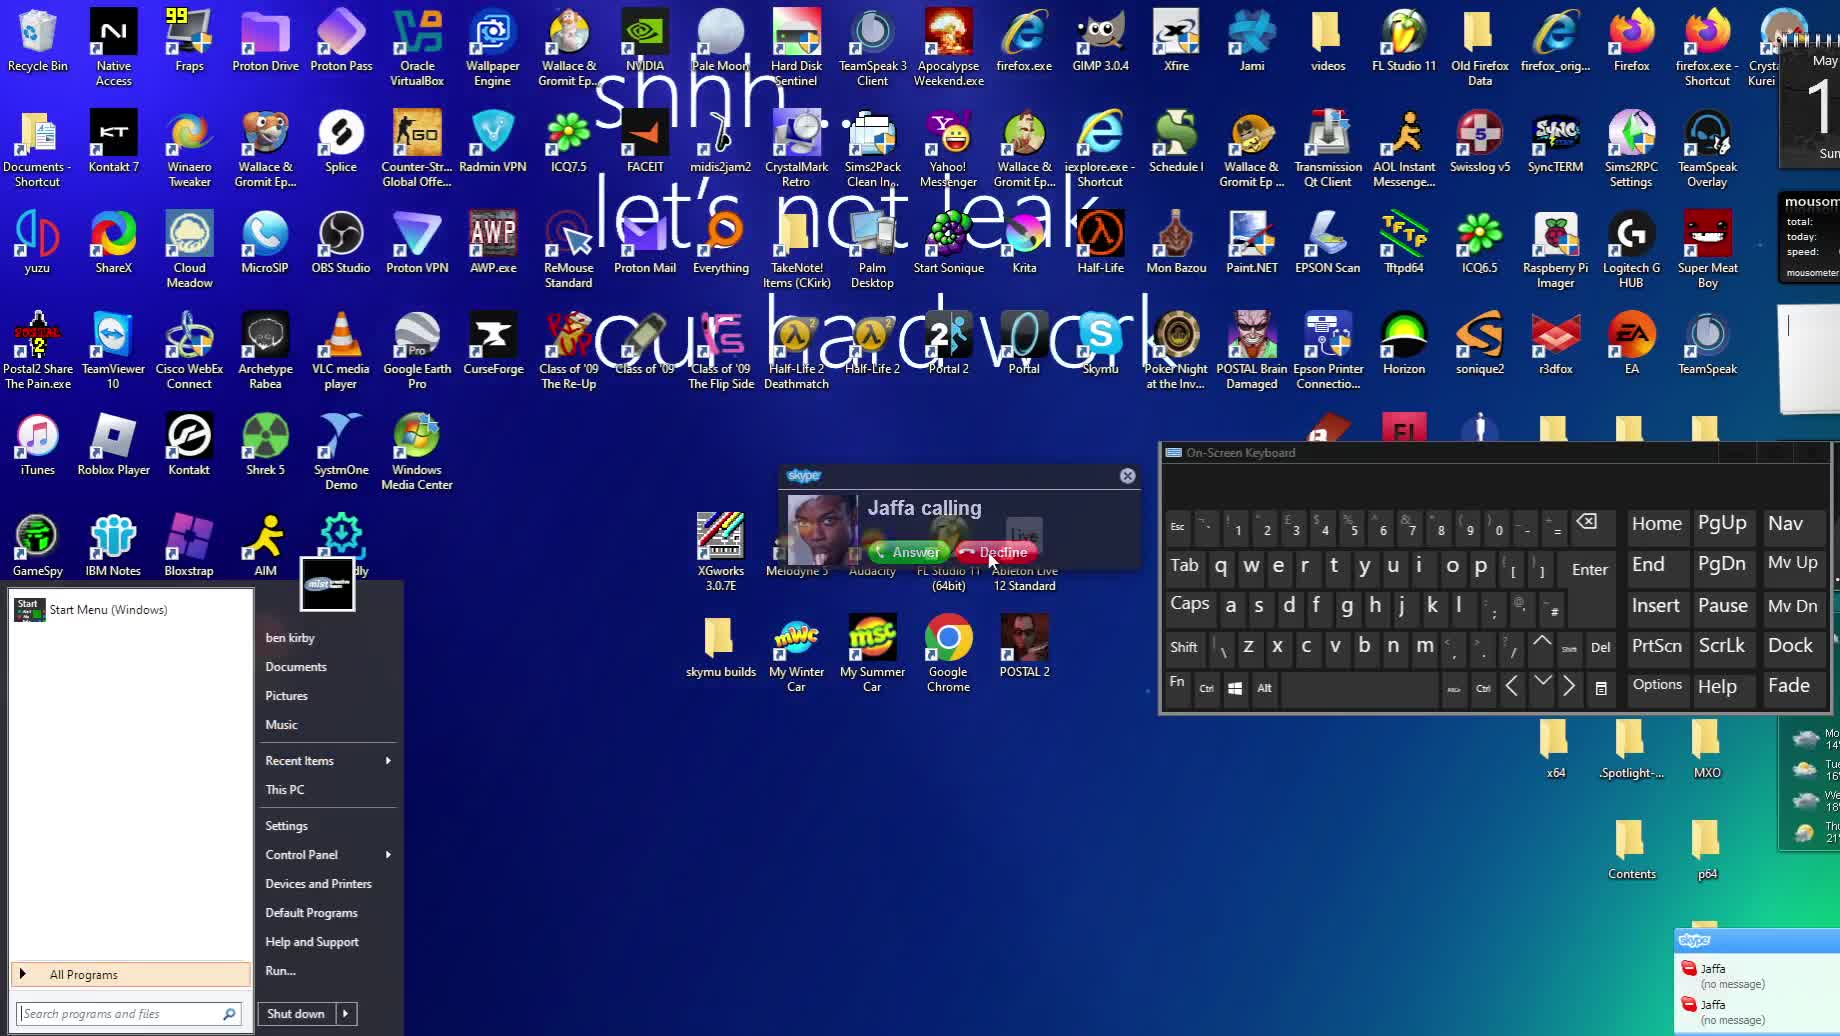This screenshot has width=1840, height=1036.
Task: Open pinned Start Menu (Windows) item
Action: (x=130, y=610)
